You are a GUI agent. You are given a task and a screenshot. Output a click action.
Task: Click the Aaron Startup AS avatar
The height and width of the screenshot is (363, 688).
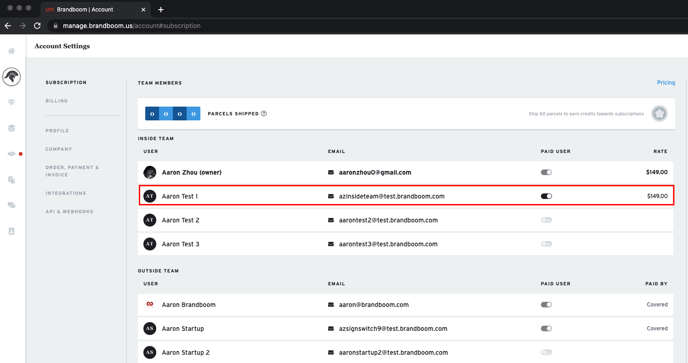click(150, 328)
